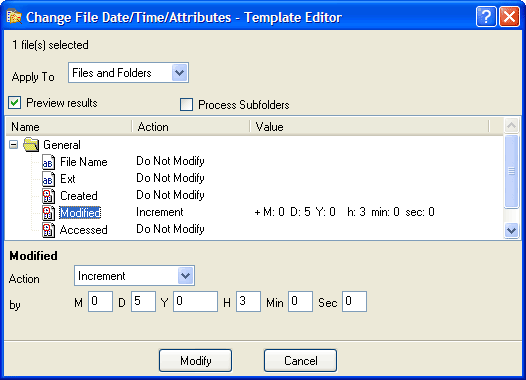The image size is (526, 380).
Task: Select the Modified tree item
Action: pos(80,213)
